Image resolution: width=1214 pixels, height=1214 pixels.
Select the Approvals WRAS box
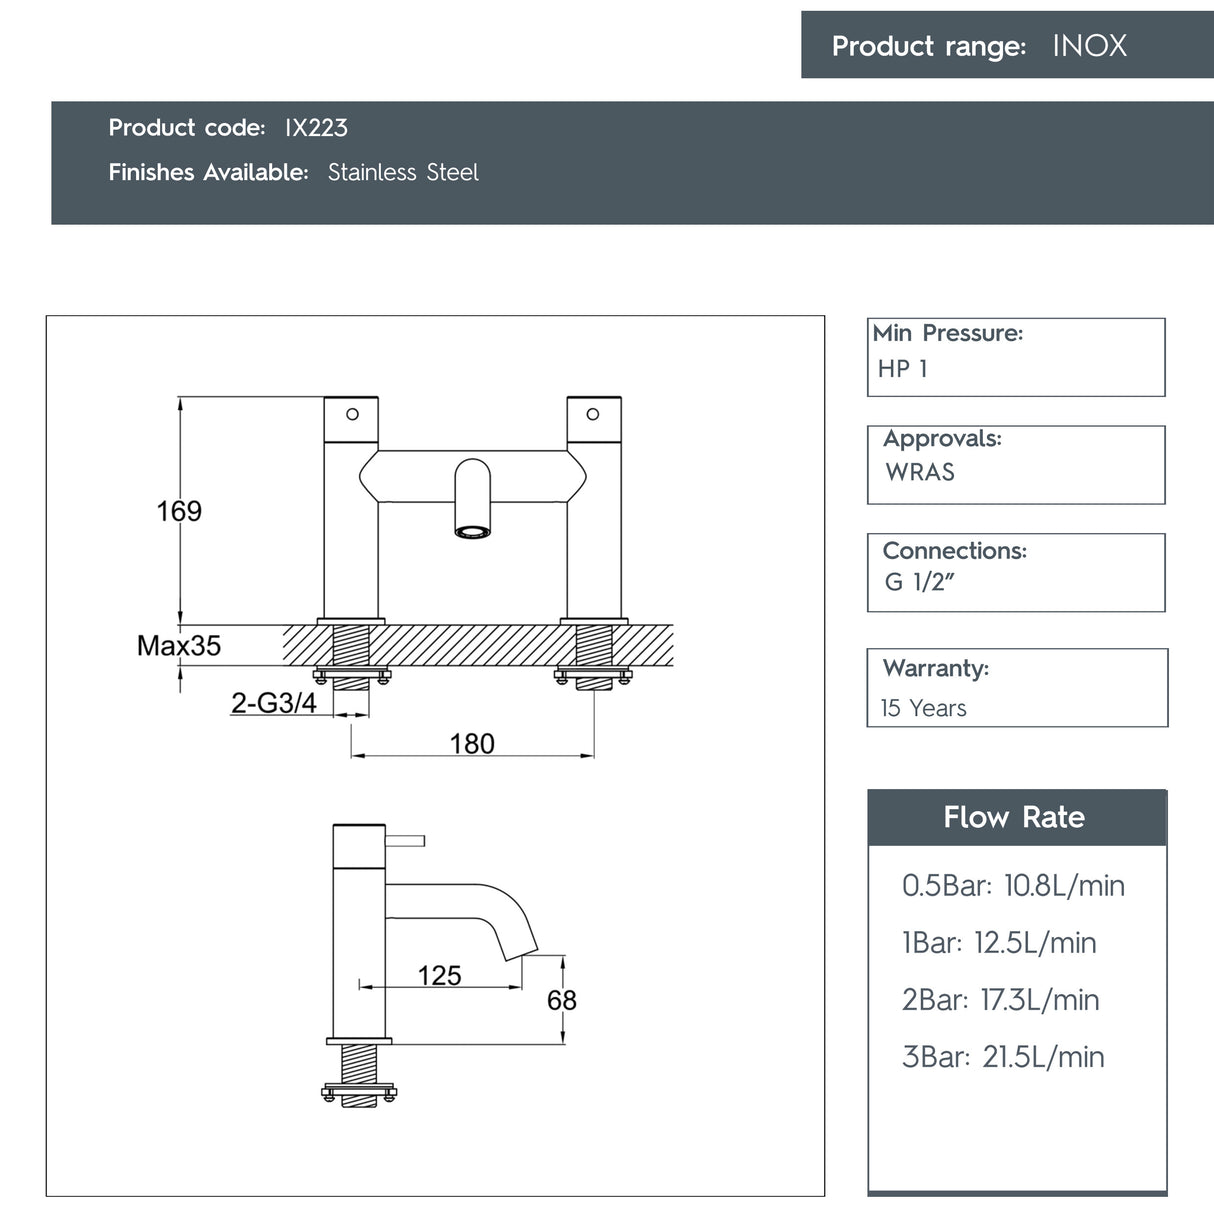coord(1016,465)
